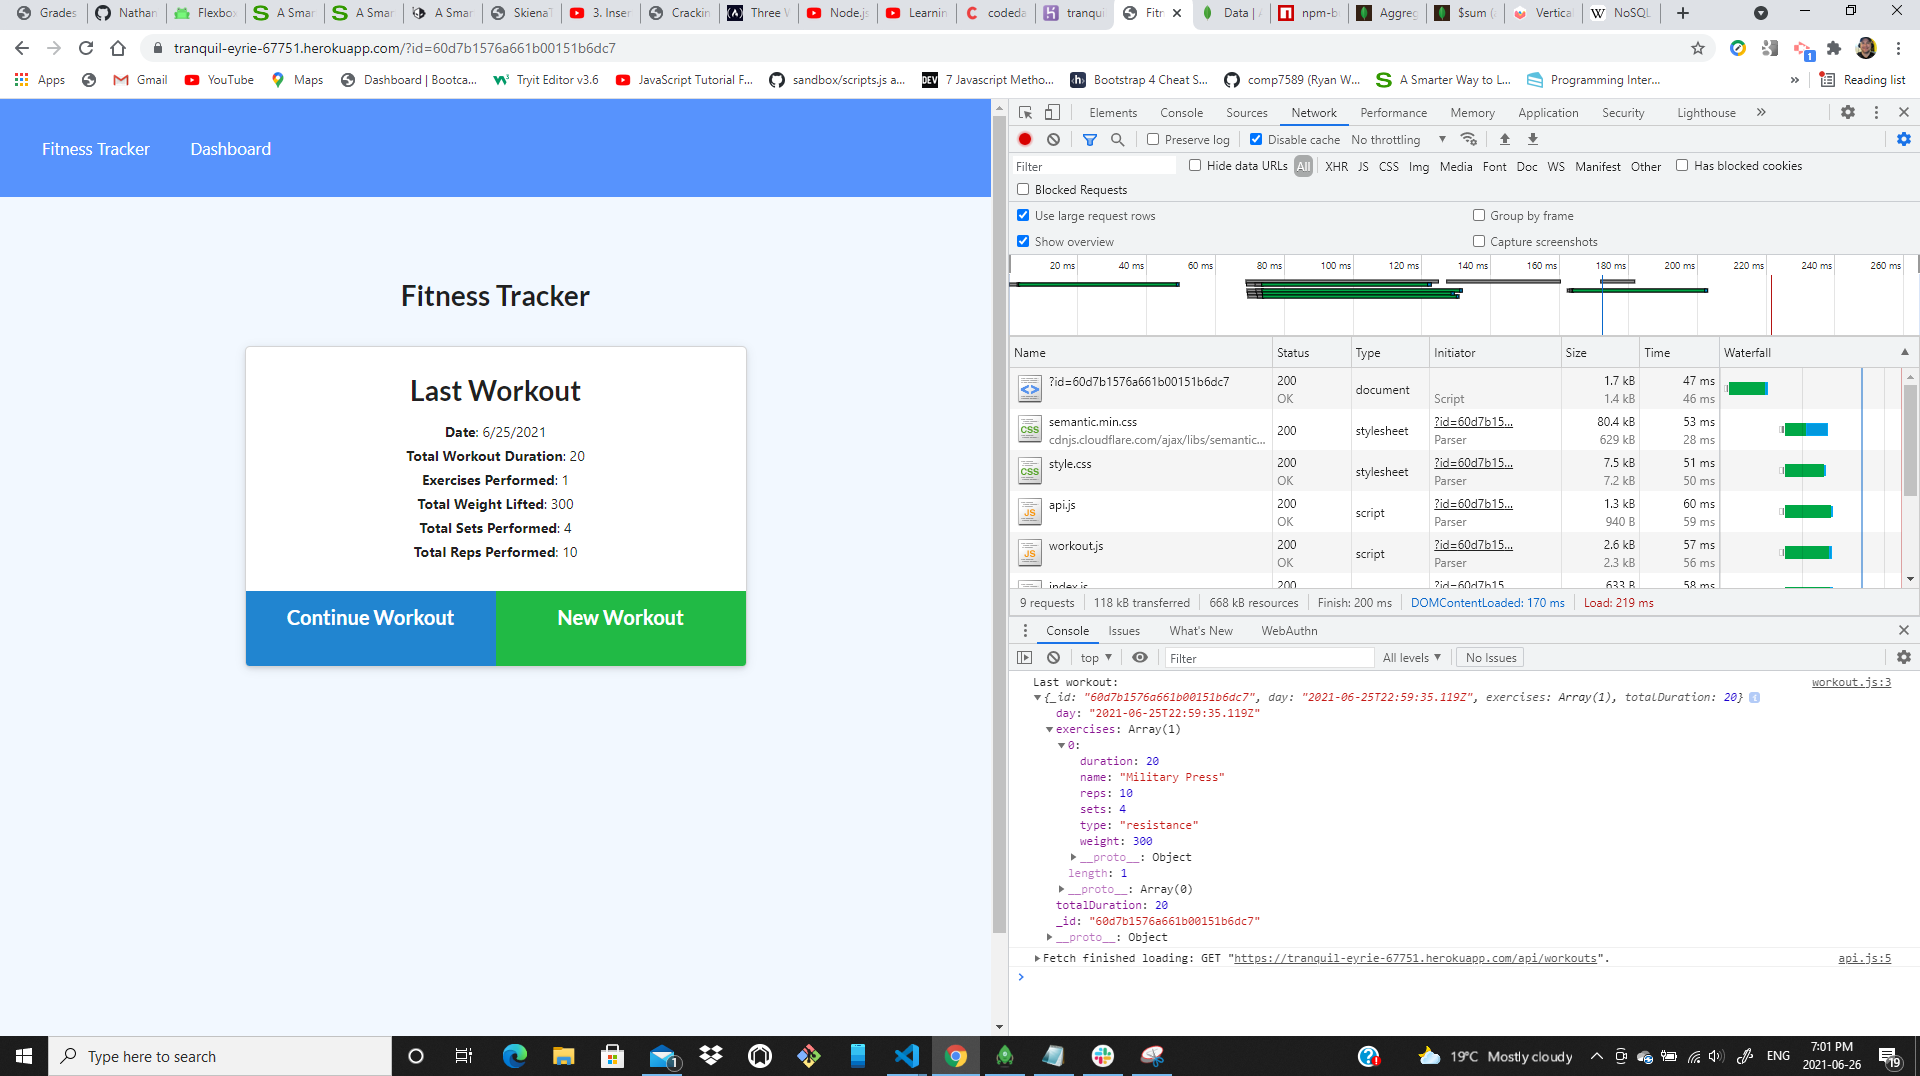Open Visual Studio Code from taskbar
The image size is (1920, 1076).
coord(906,1056)
